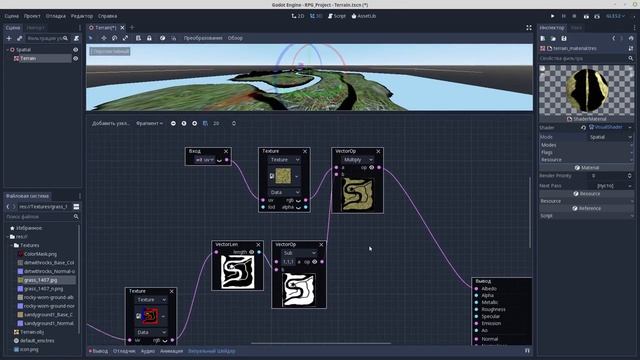Click the scene node filter field
The image size is (640, 360).
click(47, 38)
